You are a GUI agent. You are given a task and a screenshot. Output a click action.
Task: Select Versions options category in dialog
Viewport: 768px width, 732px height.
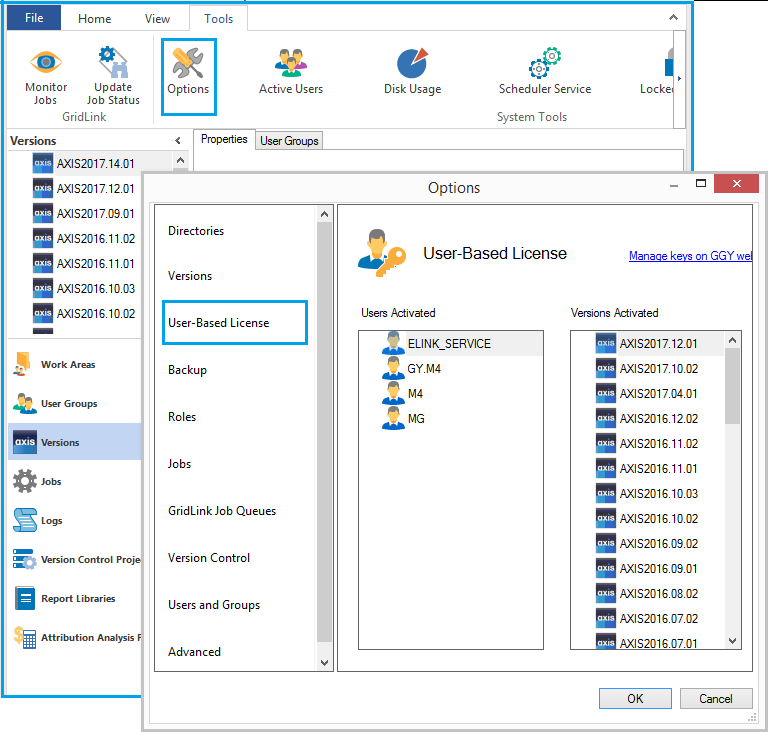point(190,275)
